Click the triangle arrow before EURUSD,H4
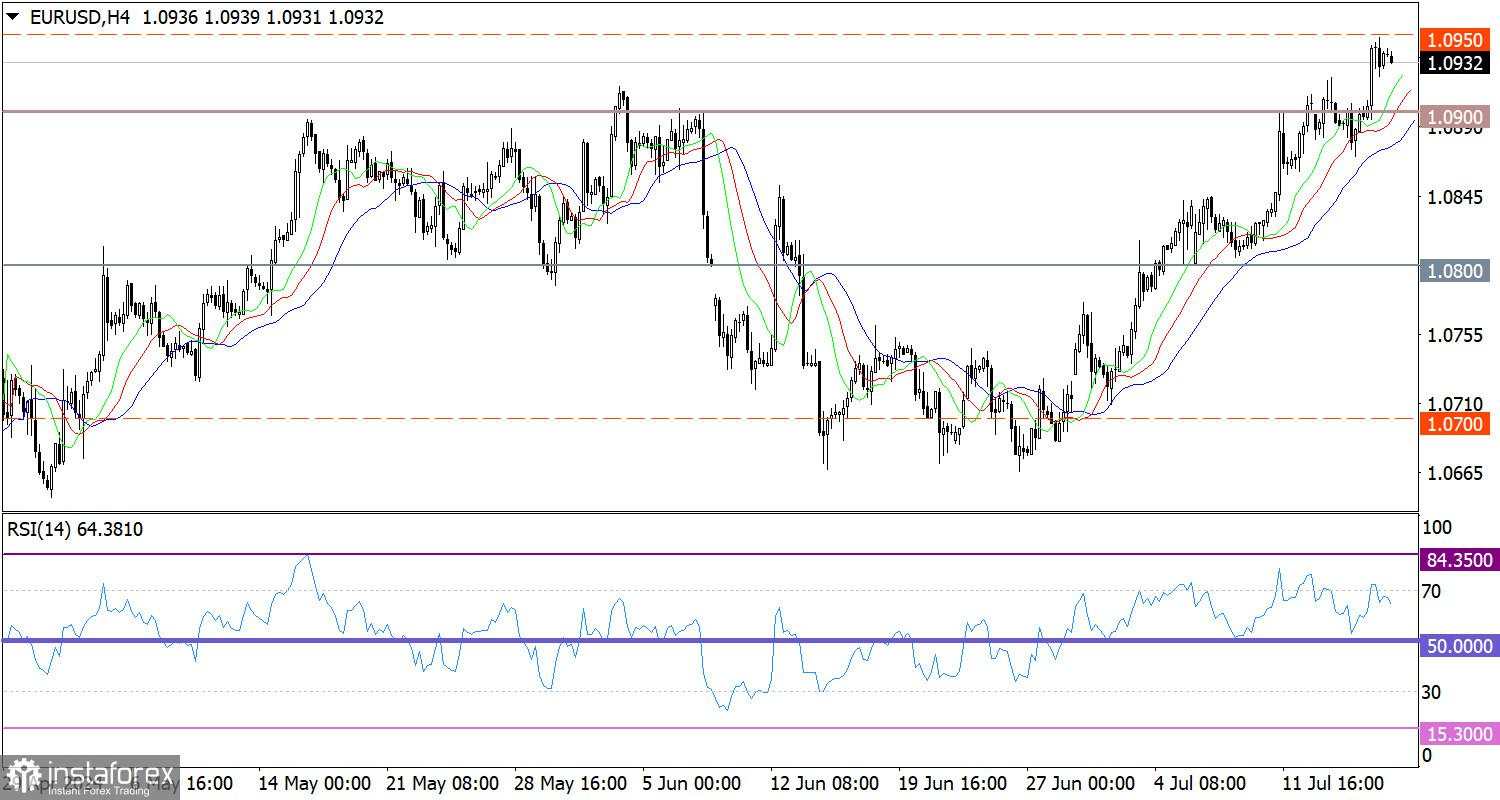1500x800 pixels. tap(13, 17)
